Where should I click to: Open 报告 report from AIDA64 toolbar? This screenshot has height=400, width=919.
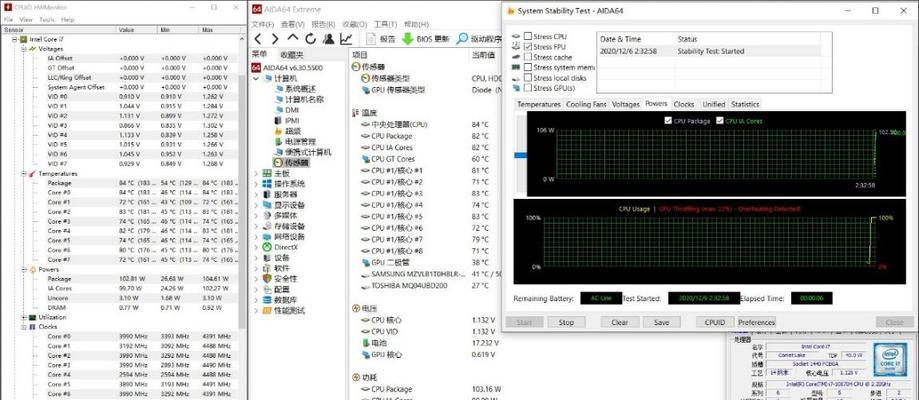381,39
